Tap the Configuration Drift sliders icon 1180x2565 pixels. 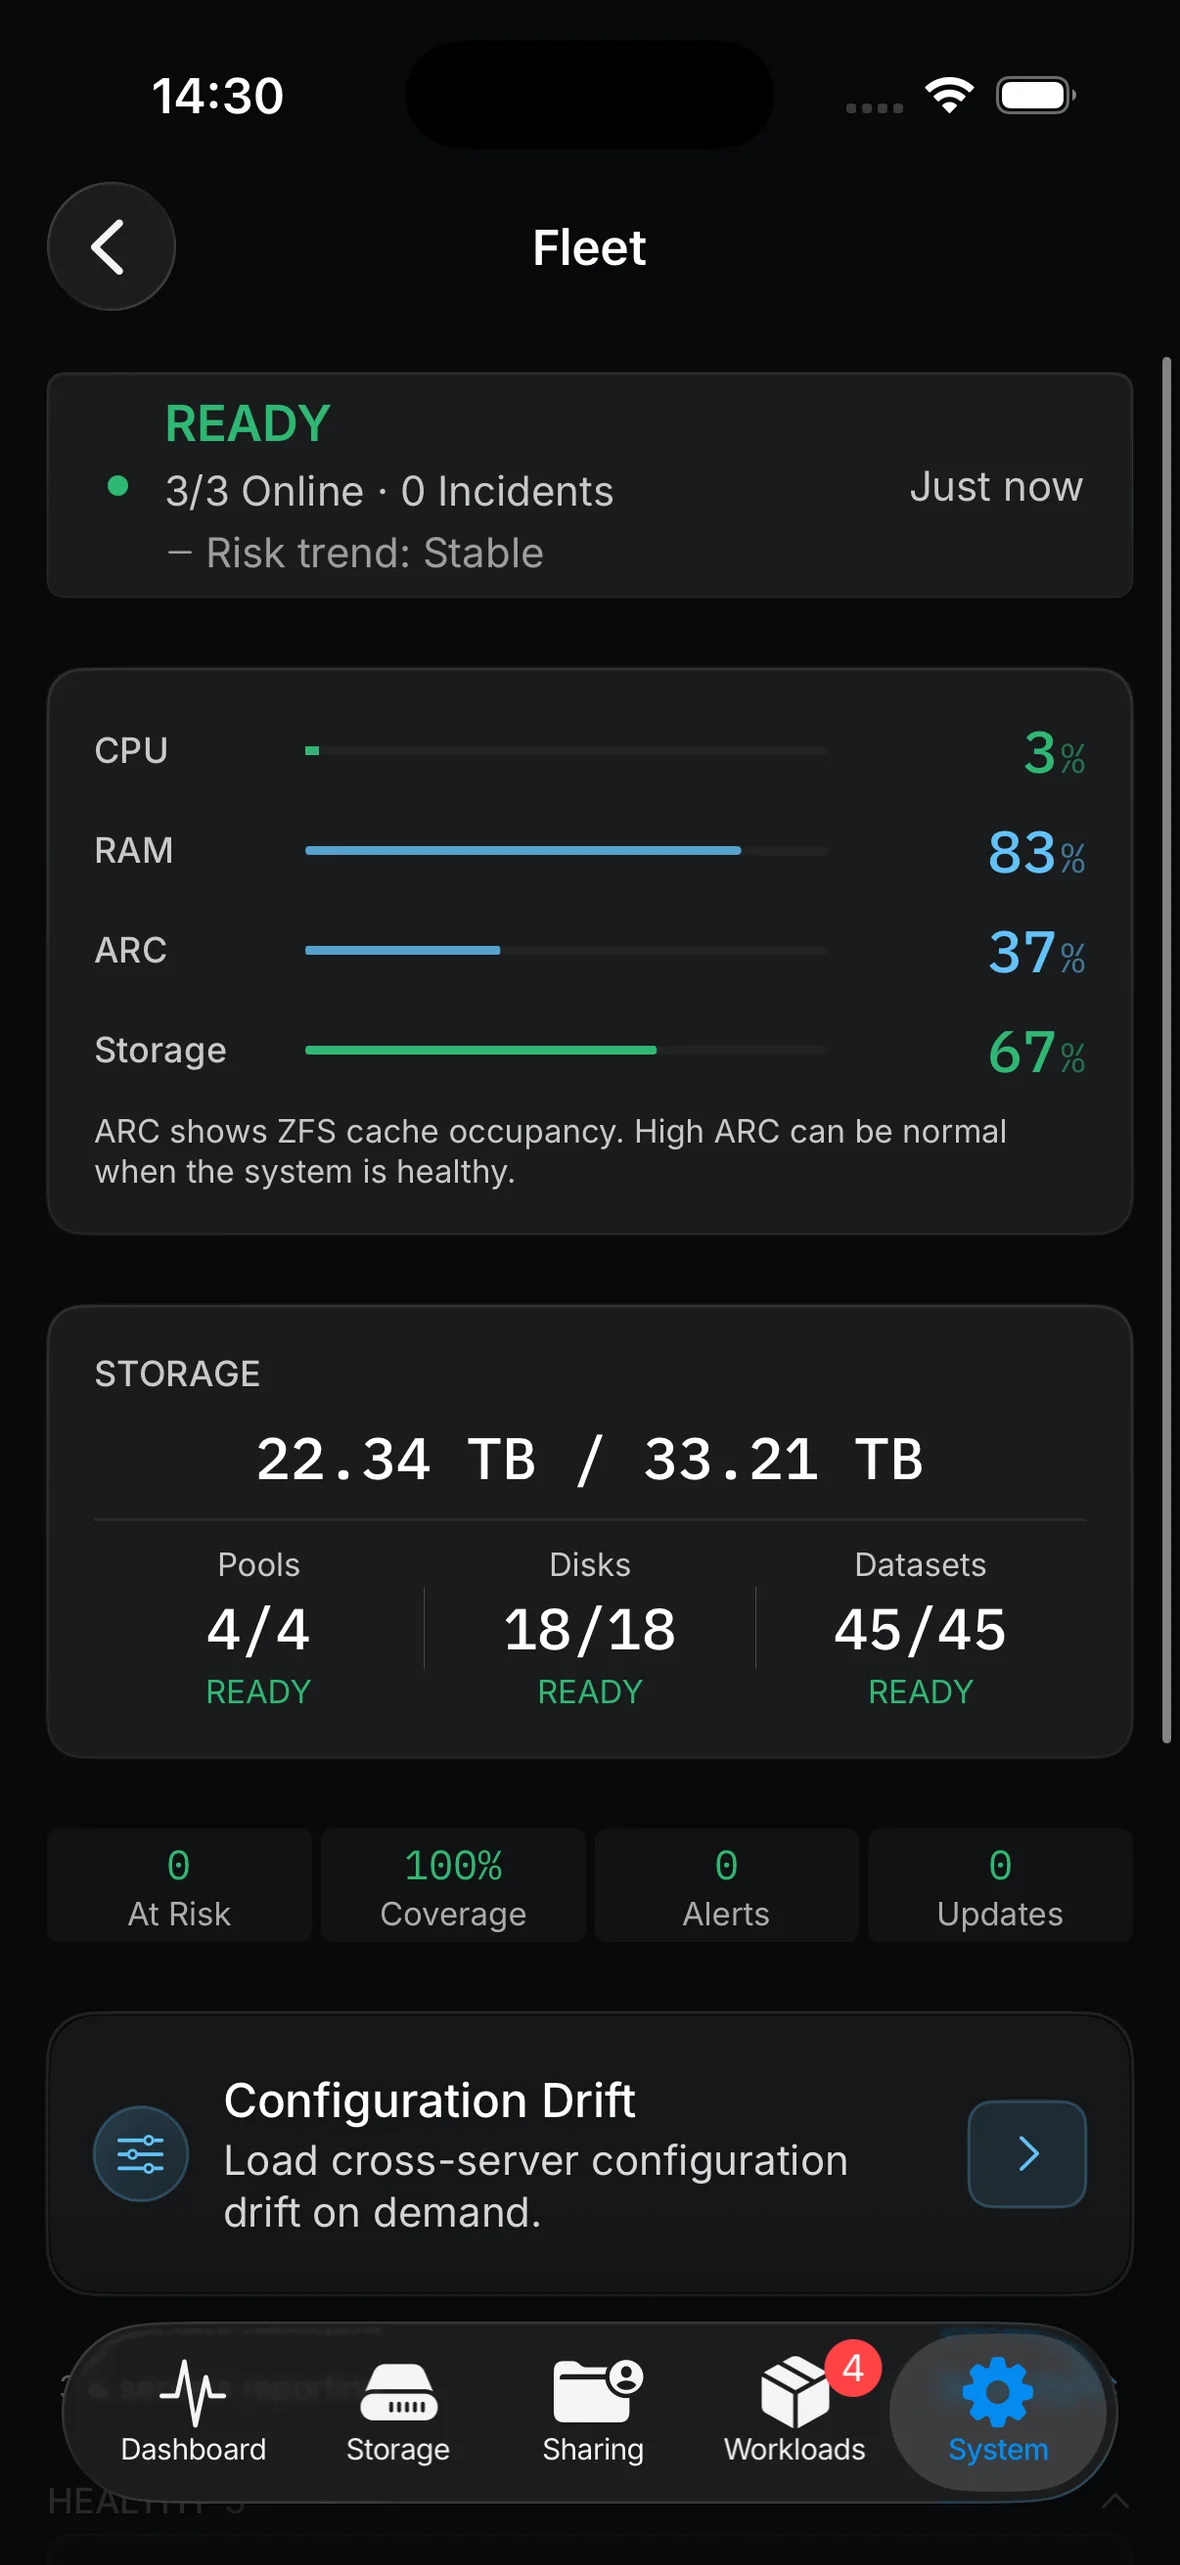coord(141,2153)
